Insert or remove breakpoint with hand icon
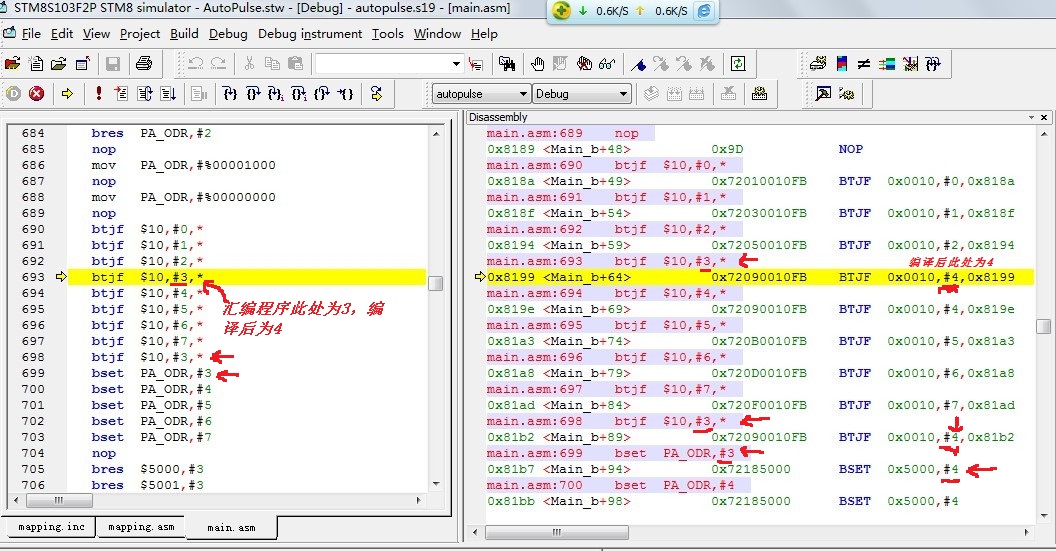The width and height of the screenshot is (1056, 551). click(537, 64)
